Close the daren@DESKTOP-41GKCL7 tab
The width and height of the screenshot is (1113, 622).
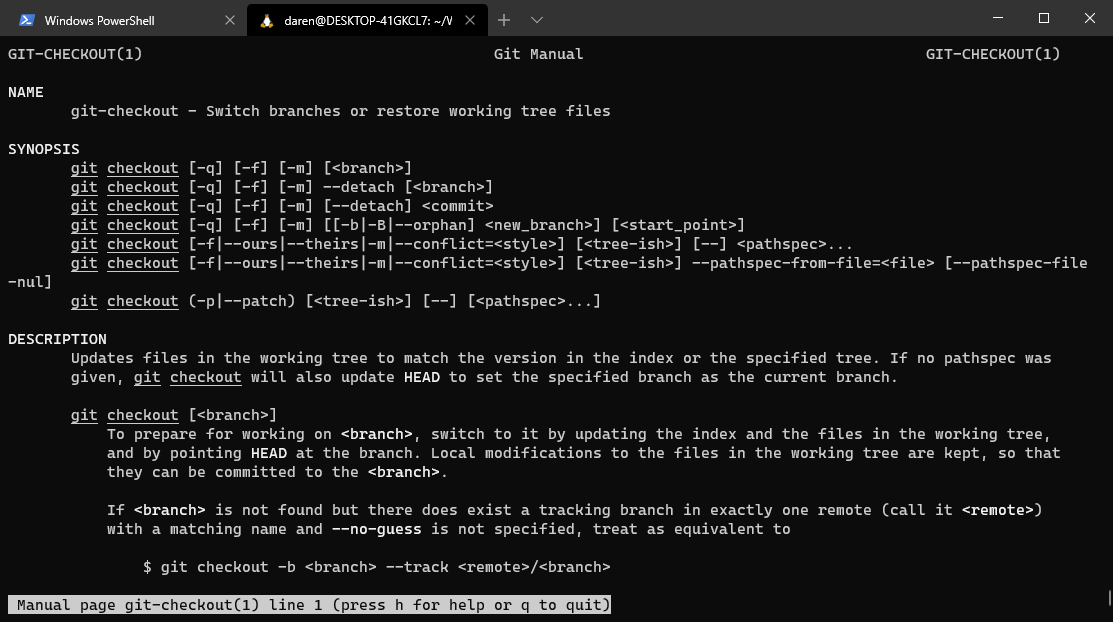(x=470, y=21)
